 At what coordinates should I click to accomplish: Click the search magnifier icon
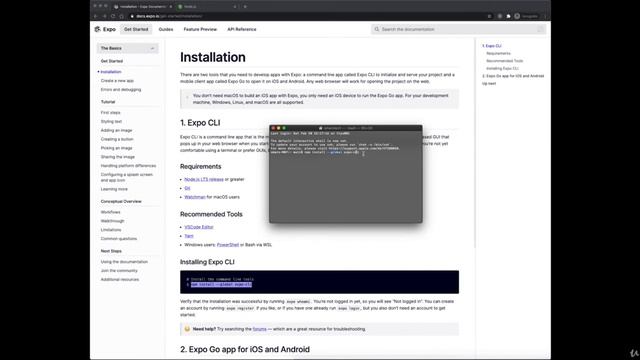377,29
